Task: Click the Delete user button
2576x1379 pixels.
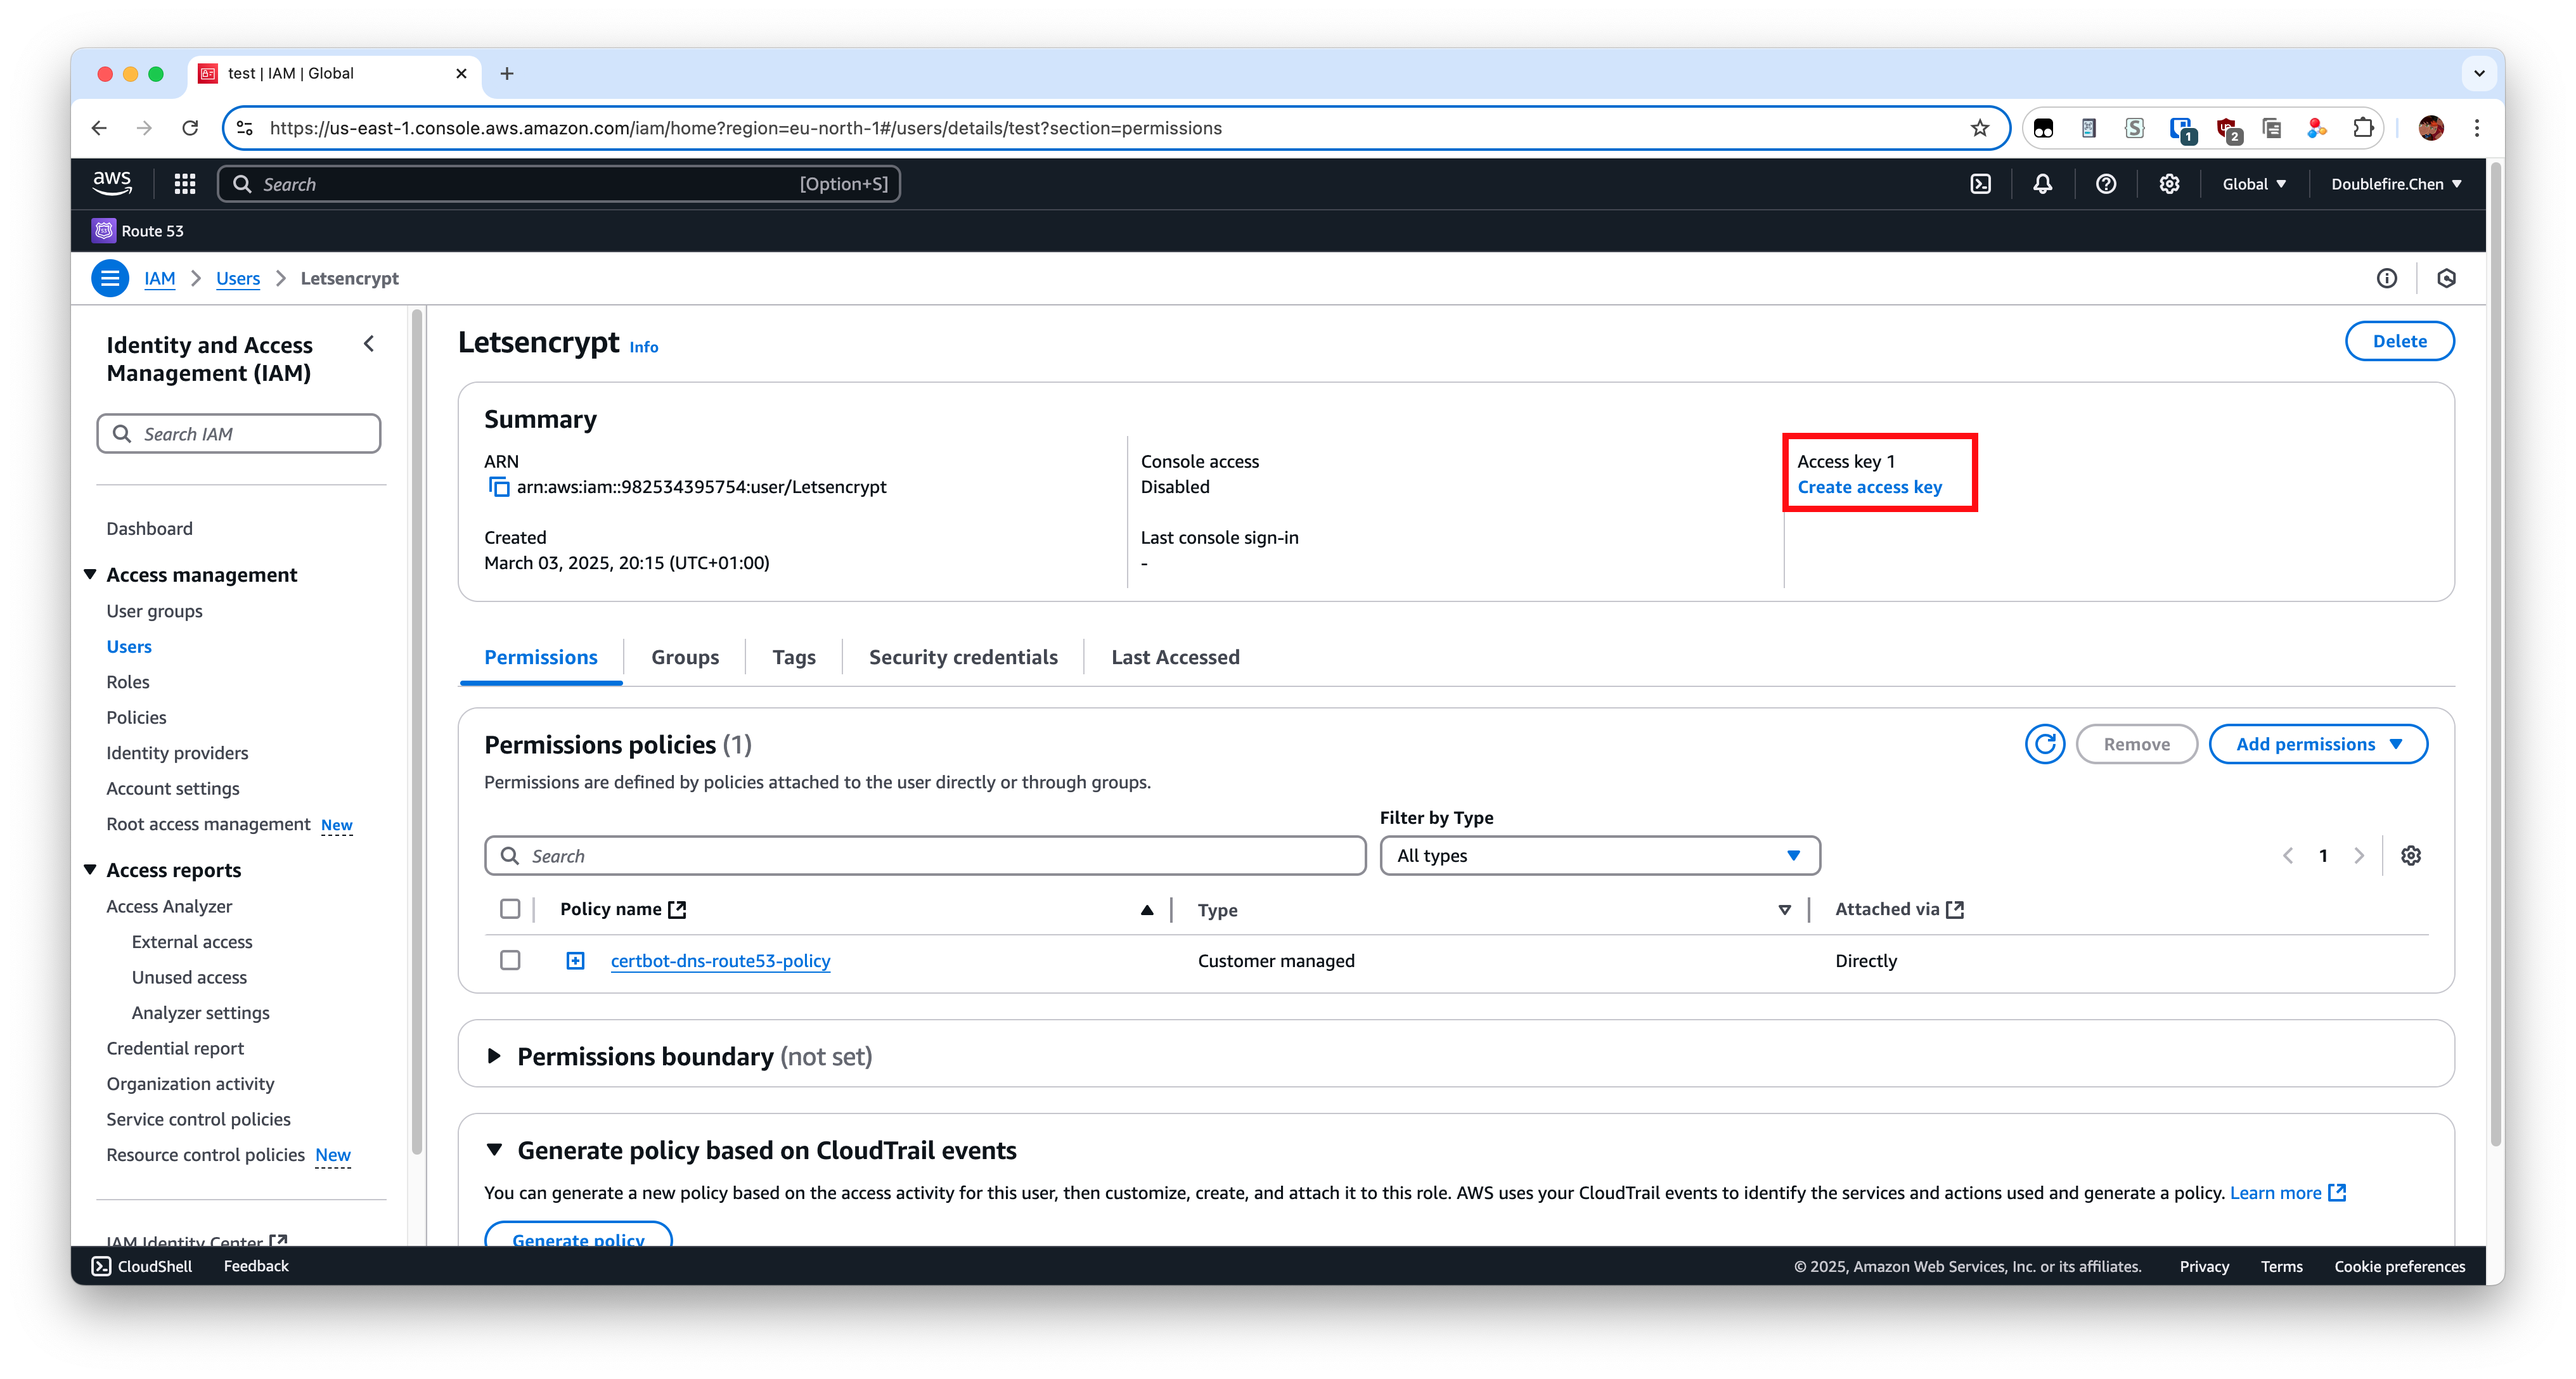Action: coord(2399,341)
